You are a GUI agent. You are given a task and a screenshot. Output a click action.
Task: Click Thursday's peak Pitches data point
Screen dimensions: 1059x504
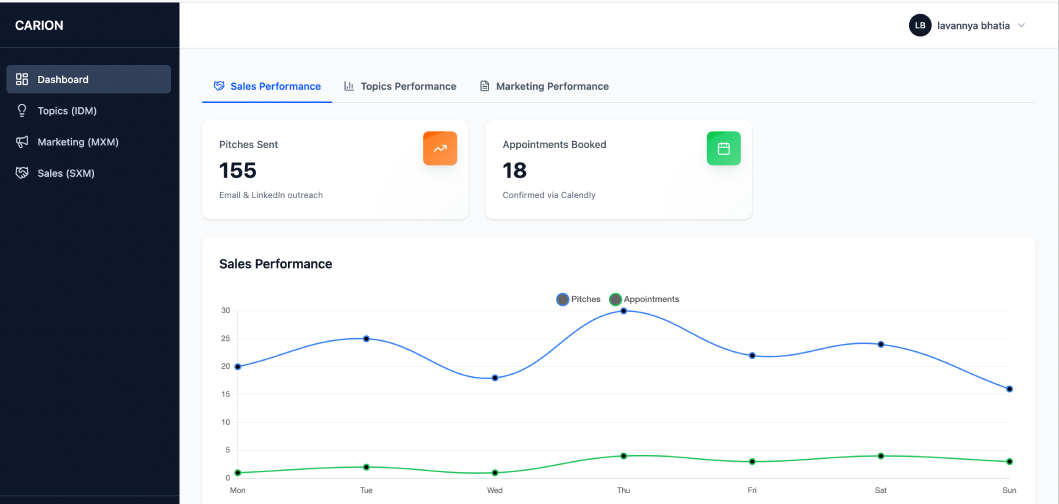tap(623, 311)
